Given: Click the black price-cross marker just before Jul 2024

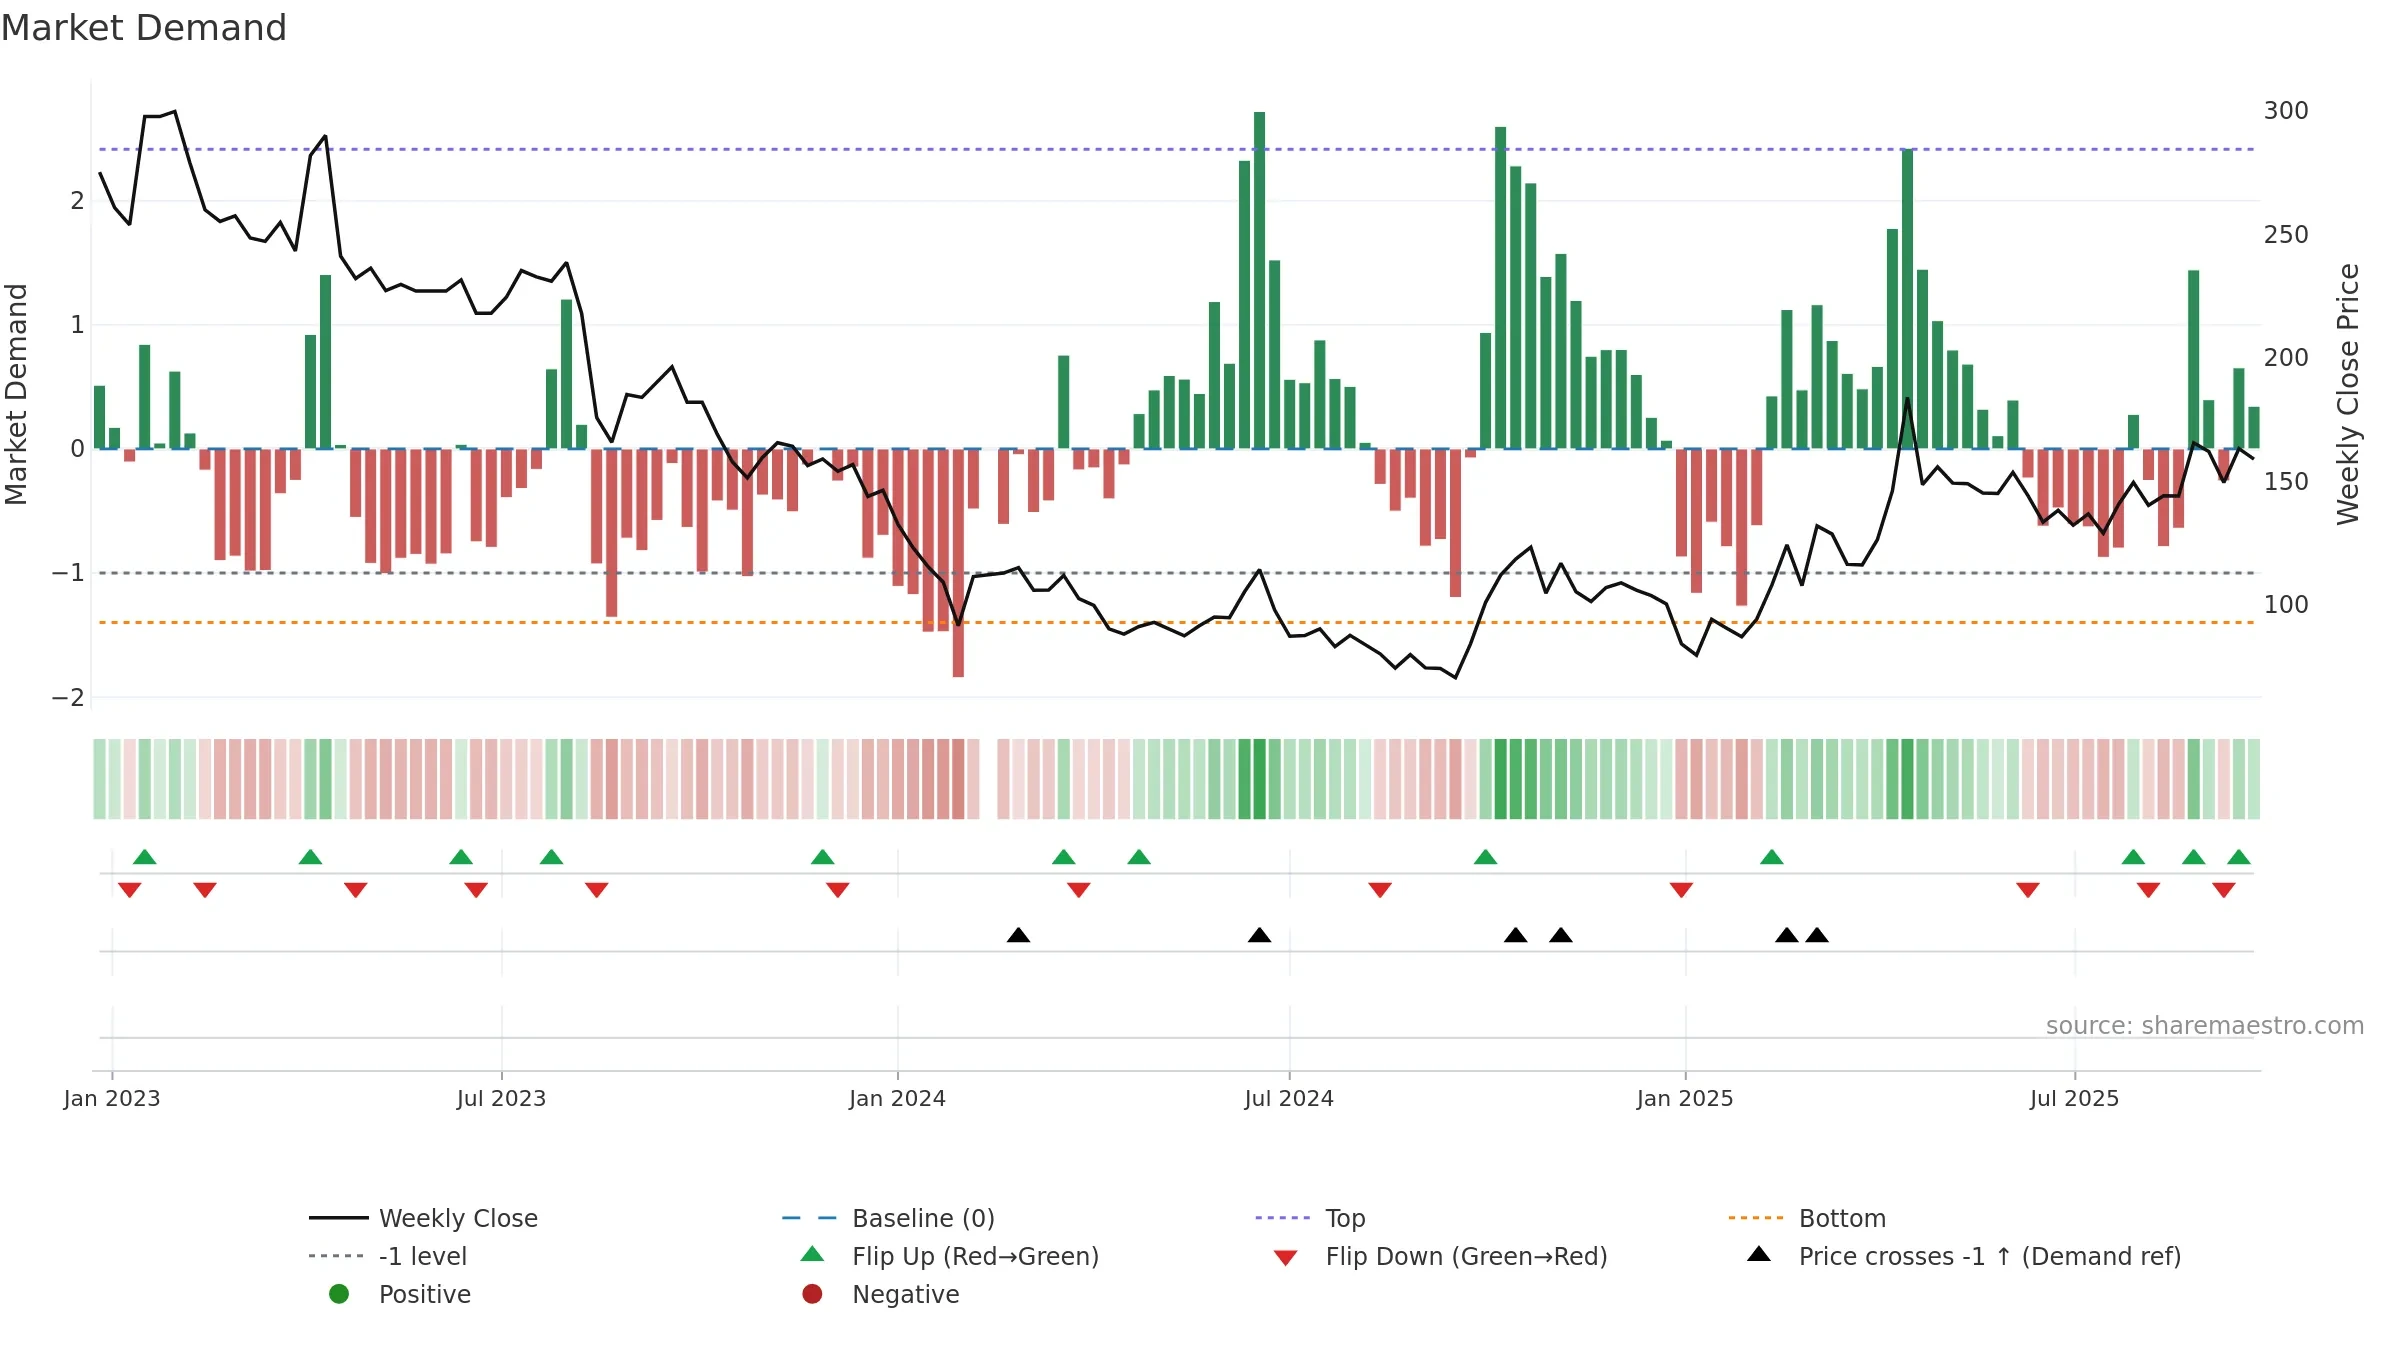Looking at the screenshot, I should [x=1259, y=935].
